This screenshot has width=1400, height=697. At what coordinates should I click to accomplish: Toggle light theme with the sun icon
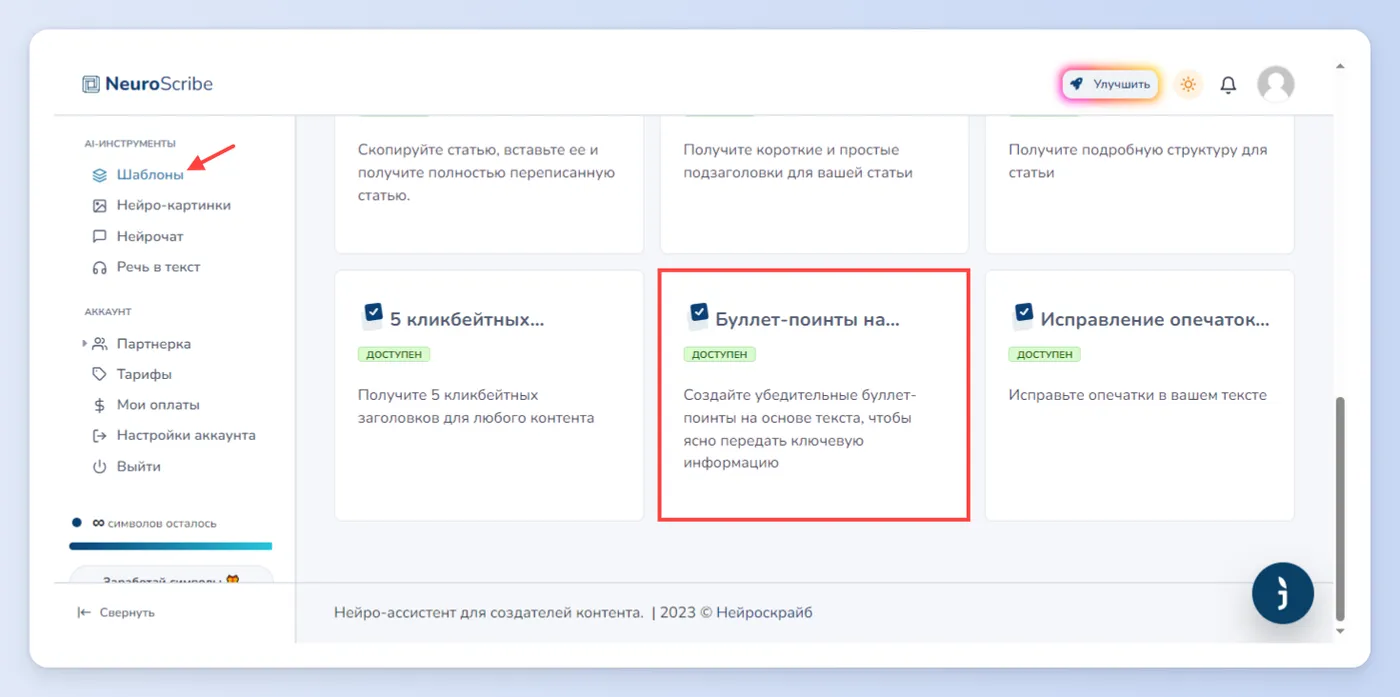point(1188,85)
